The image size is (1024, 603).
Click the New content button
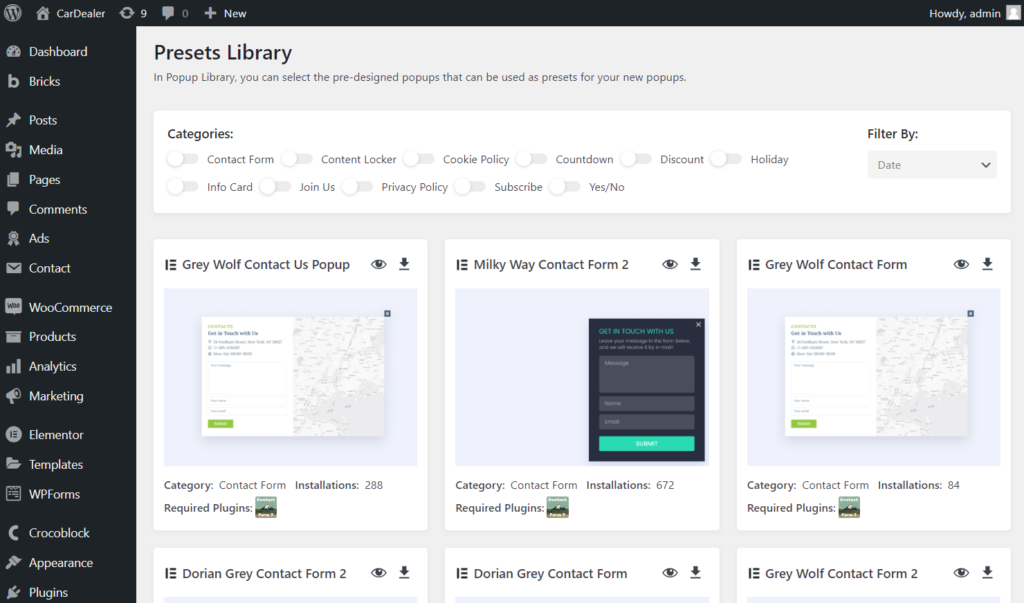[225, 13]
